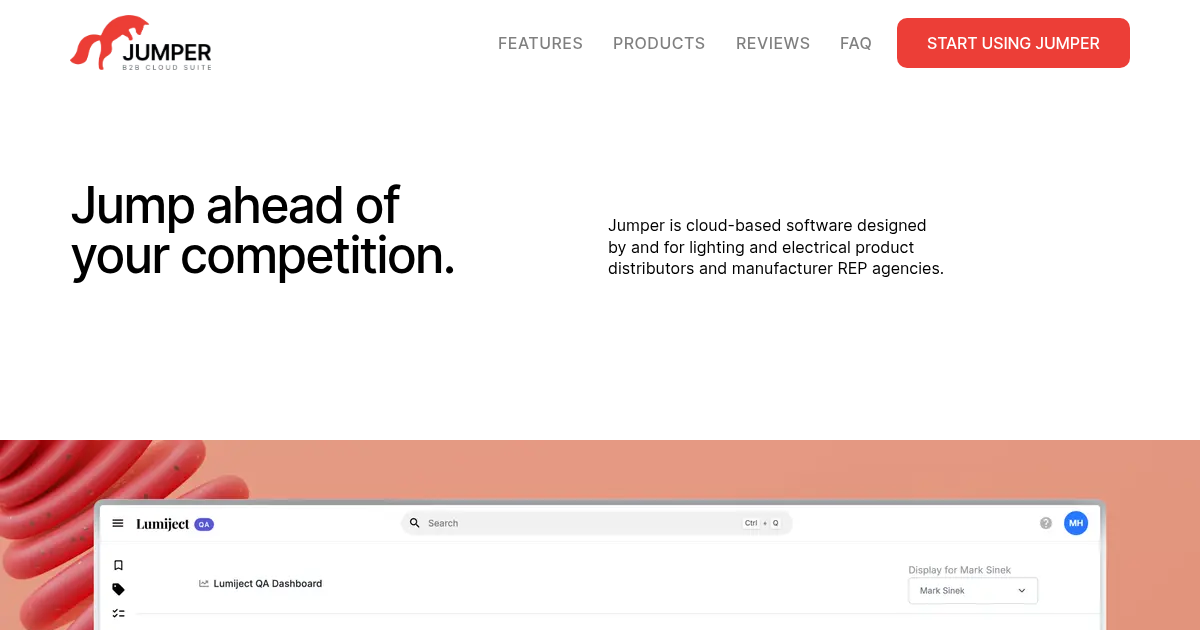Click the magnifier icon in Search
Screen dimensions: 1200x630
pos(415,523)
